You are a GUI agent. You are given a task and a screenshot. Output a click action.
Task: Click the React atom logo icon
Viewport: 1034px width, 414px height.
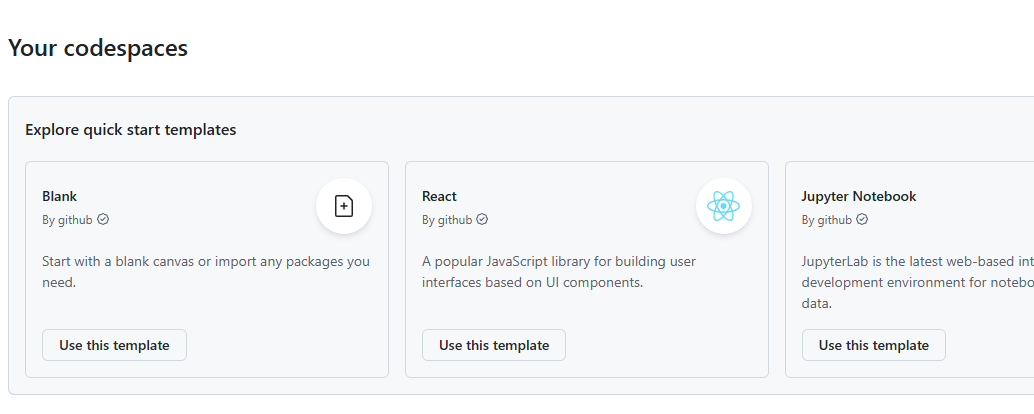(723, 206)
